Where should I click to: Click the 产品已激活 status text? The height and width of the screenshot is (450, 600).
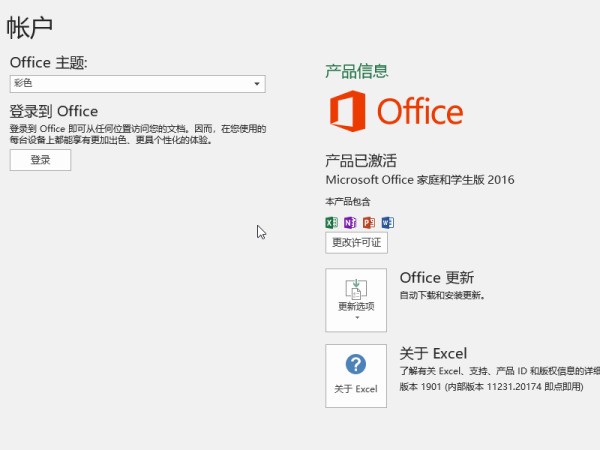(x=361, y=161)
